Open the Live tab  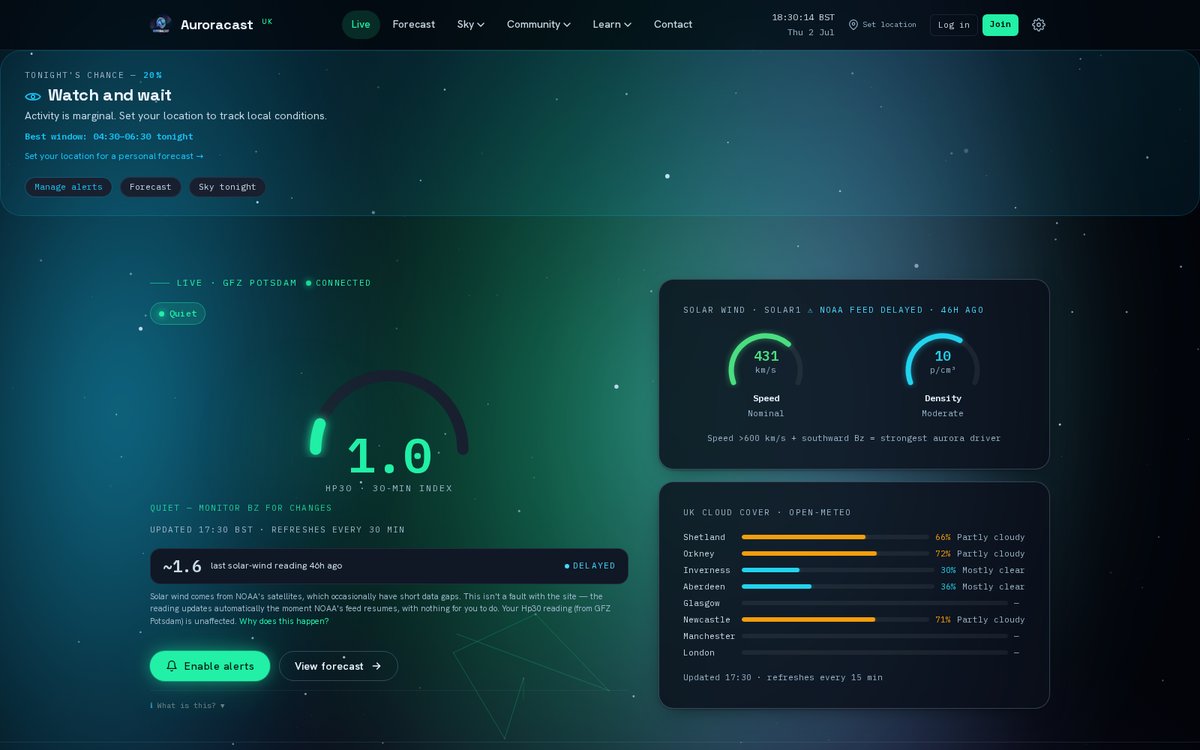point(361,25)
